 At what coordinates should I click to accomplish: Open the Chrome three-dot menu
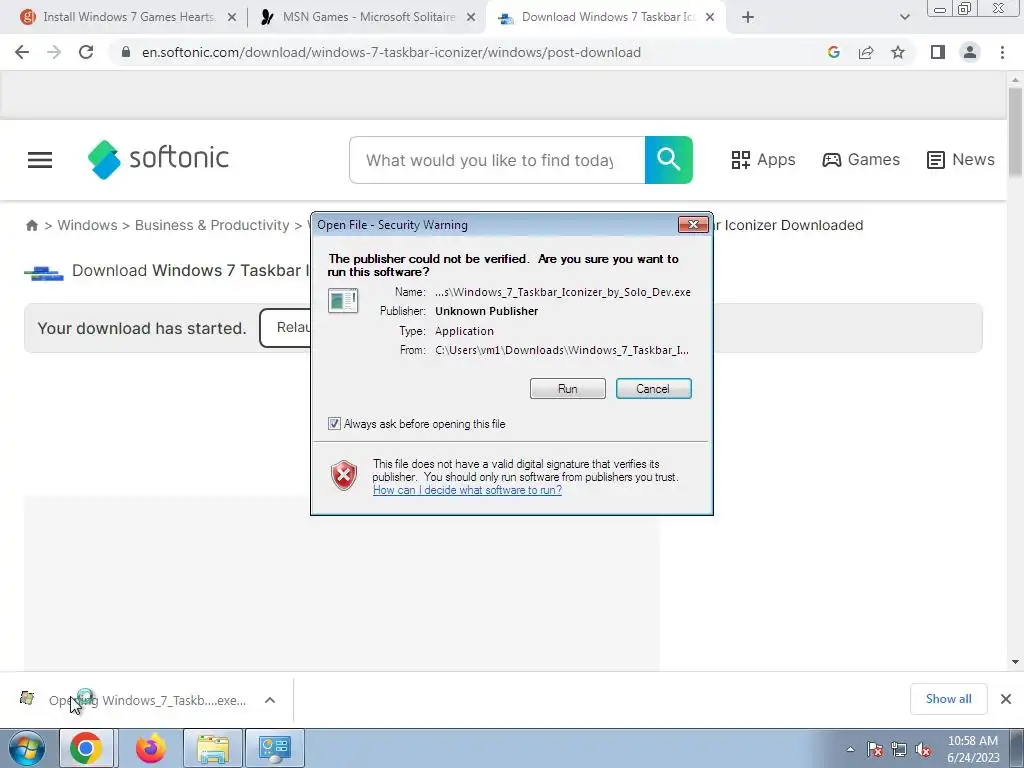(1002, 52)
